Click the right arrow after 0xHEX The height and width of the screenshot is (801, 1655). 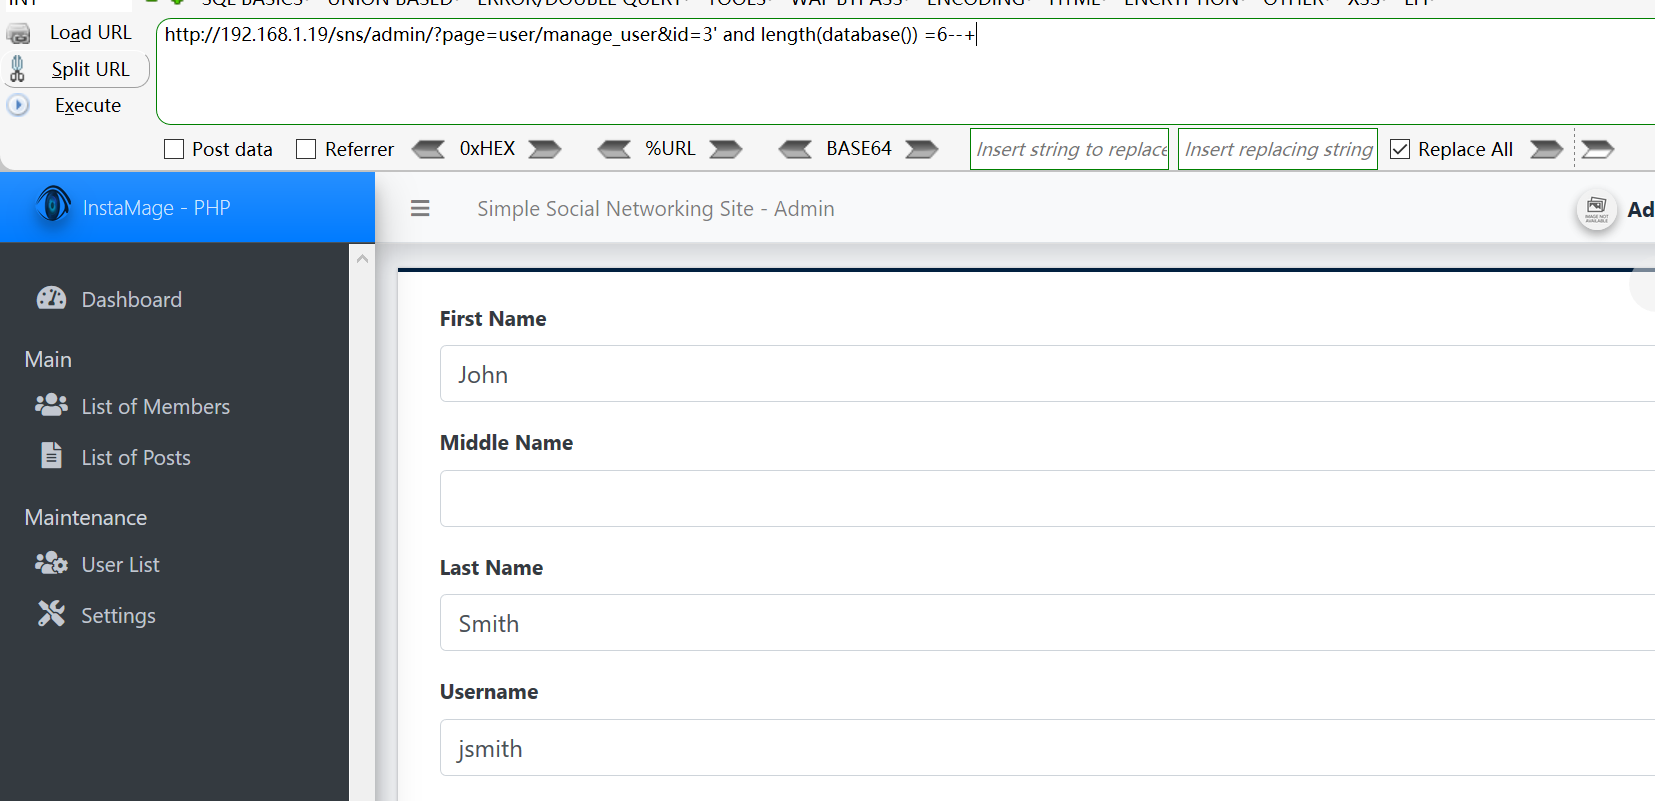(545, 149)
